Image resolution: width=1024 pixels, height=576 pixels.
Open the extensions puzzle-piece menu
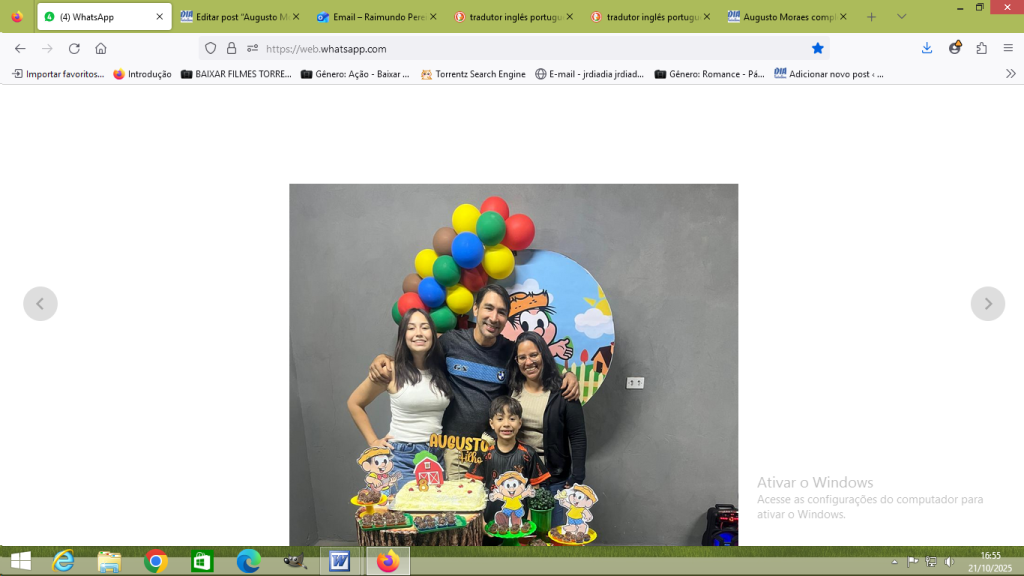click(981, 48)
